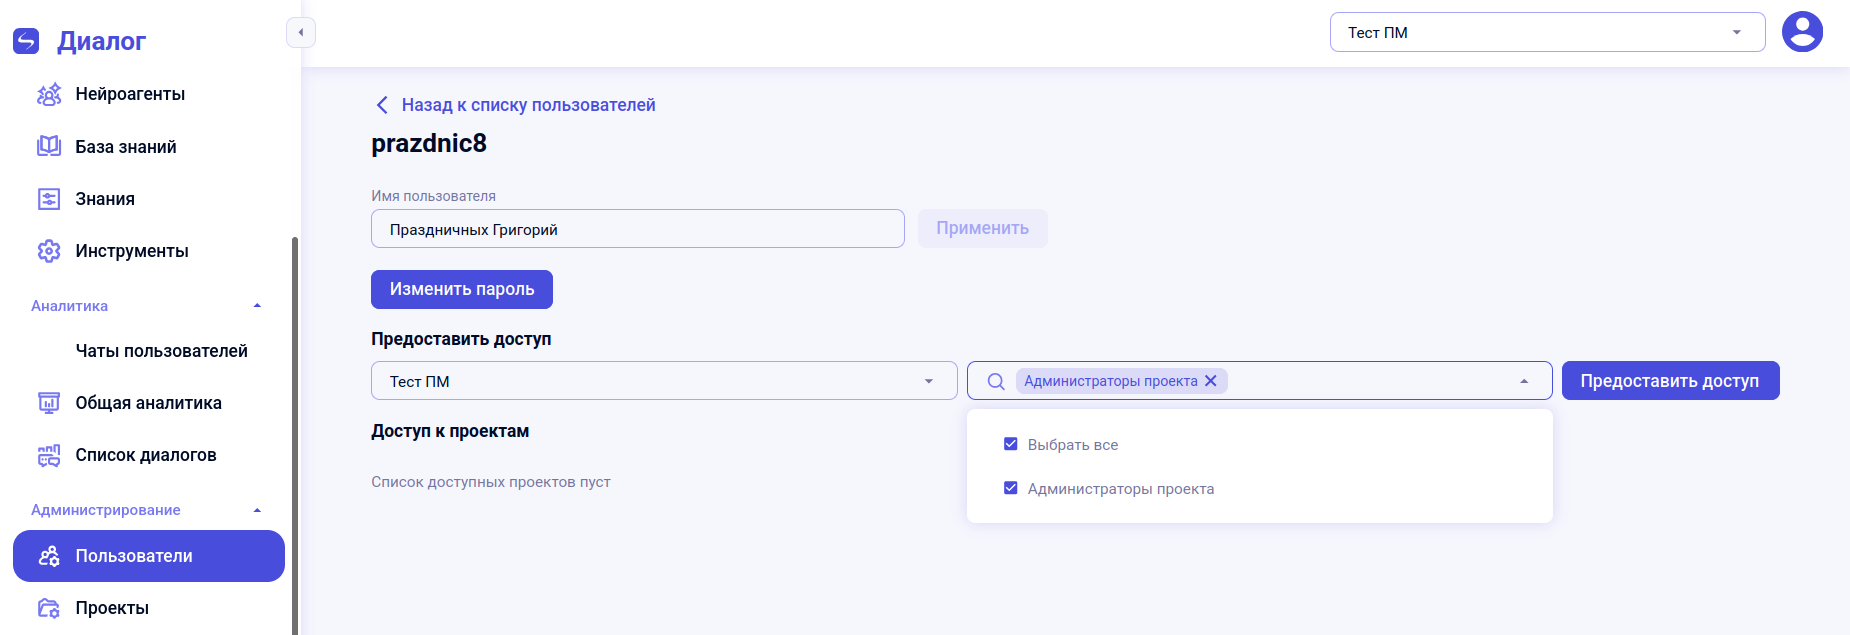Click the Инструменты gear icon
This screenshot has height=635, width=1850.
click(49, 251)
